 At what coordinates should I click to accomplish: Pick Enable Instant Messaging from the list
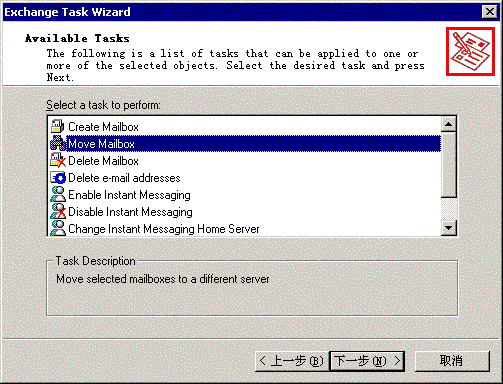coord(129,195)
